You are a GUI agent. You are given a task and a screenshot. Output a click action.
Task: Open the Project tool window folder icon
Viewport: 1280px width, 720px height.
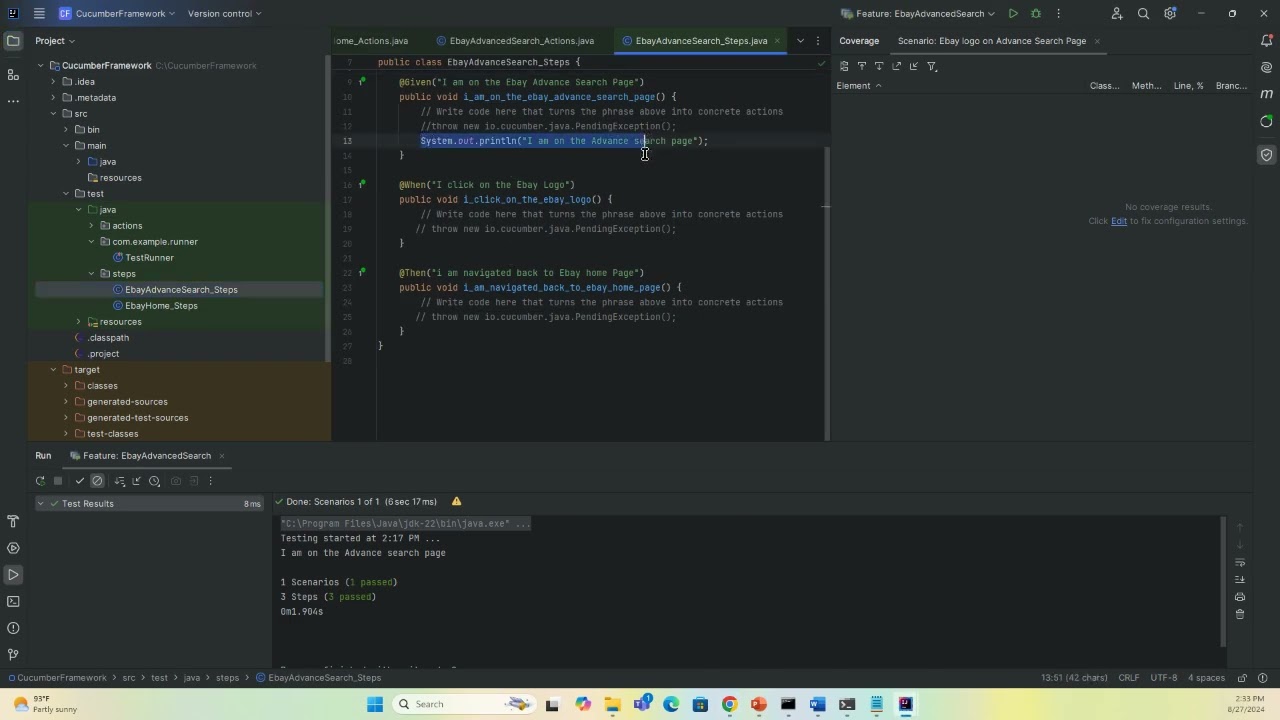pos(13,41)
